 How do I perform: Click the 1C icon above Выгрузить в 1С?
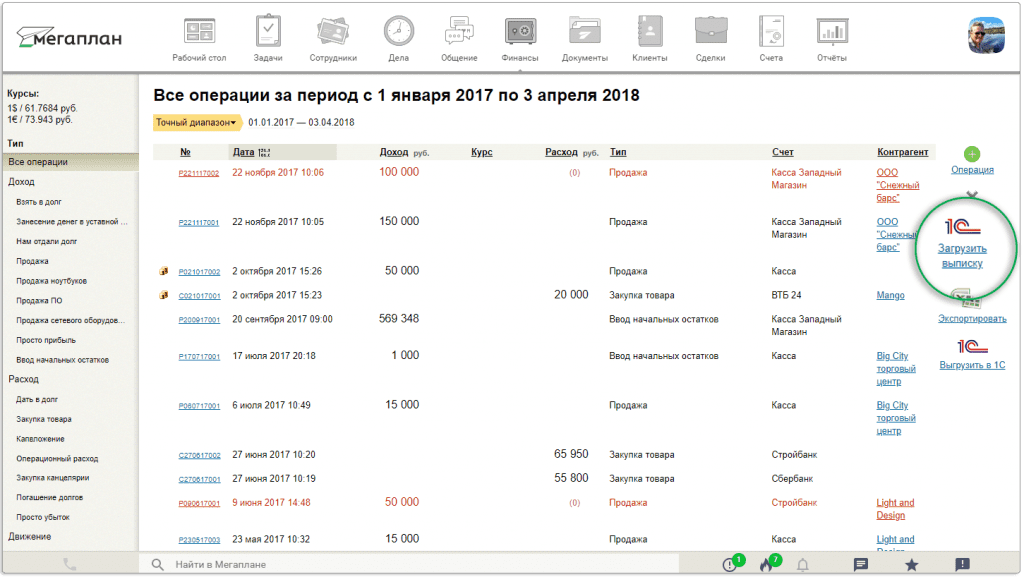(972, 347)
